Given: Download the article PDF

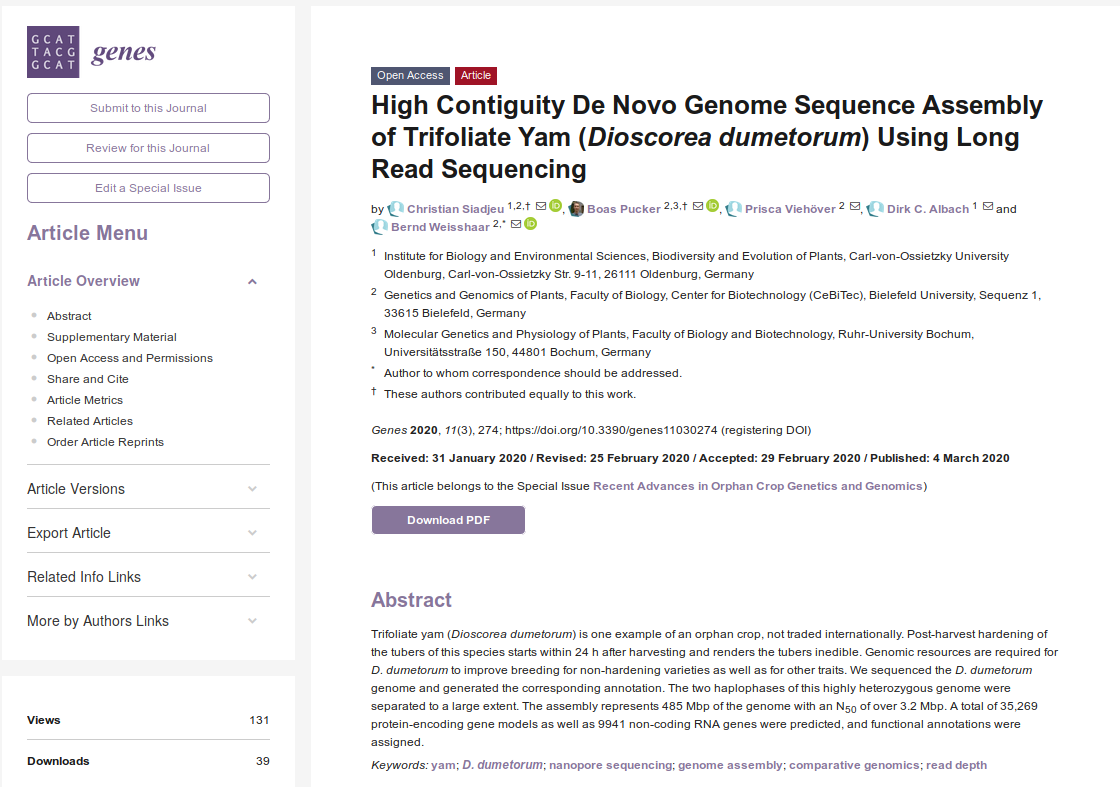Looking at the screenshot, I should click(x=449, y=520).
